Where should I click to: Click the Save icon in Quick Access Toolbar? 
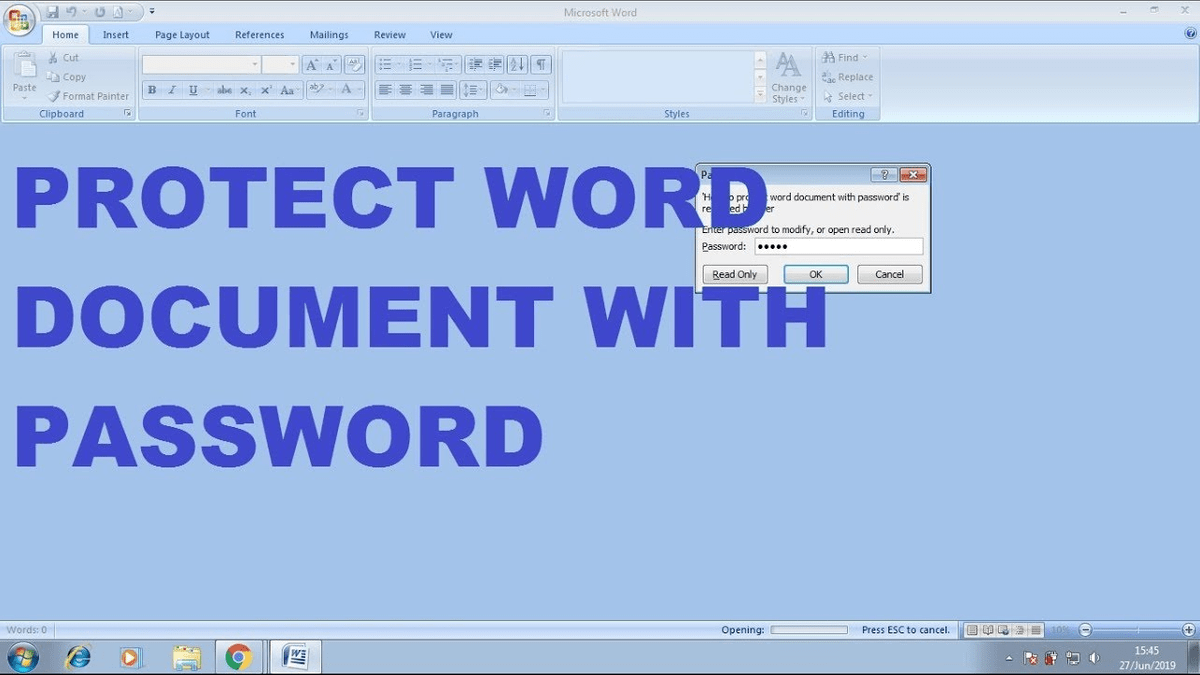coord(52,11)
